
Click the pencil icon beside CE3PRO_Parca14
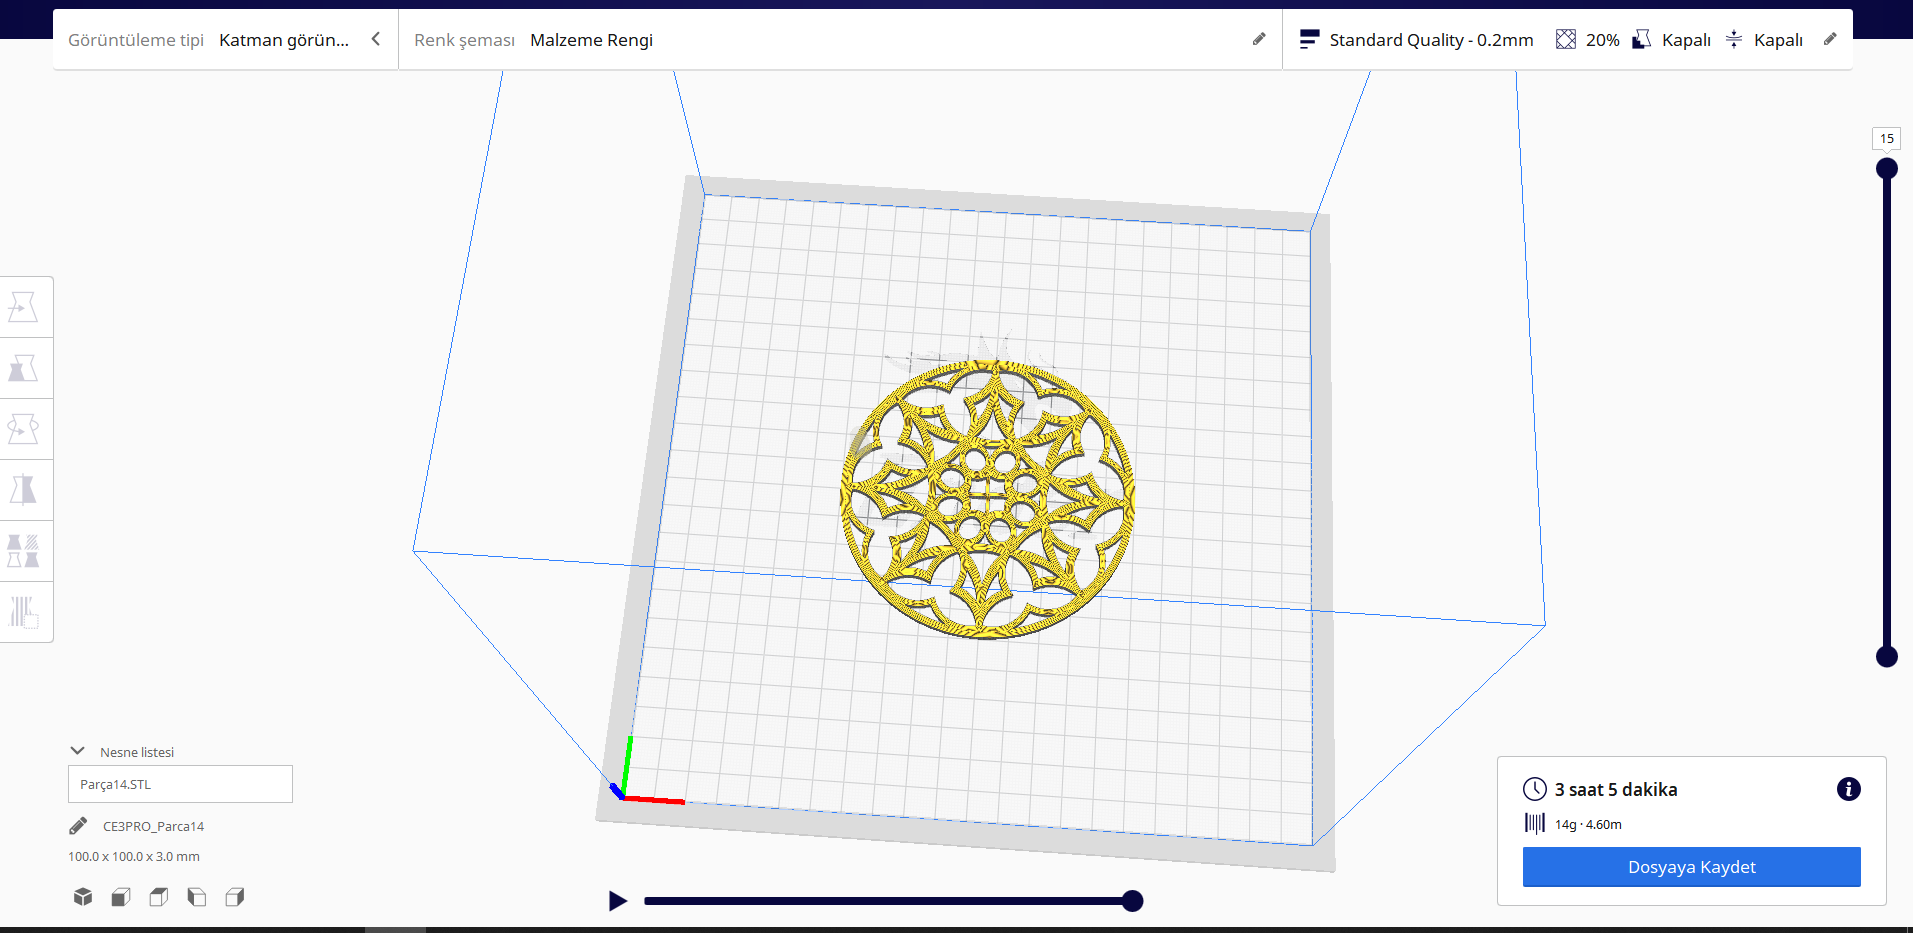click(x=78, y=825)
